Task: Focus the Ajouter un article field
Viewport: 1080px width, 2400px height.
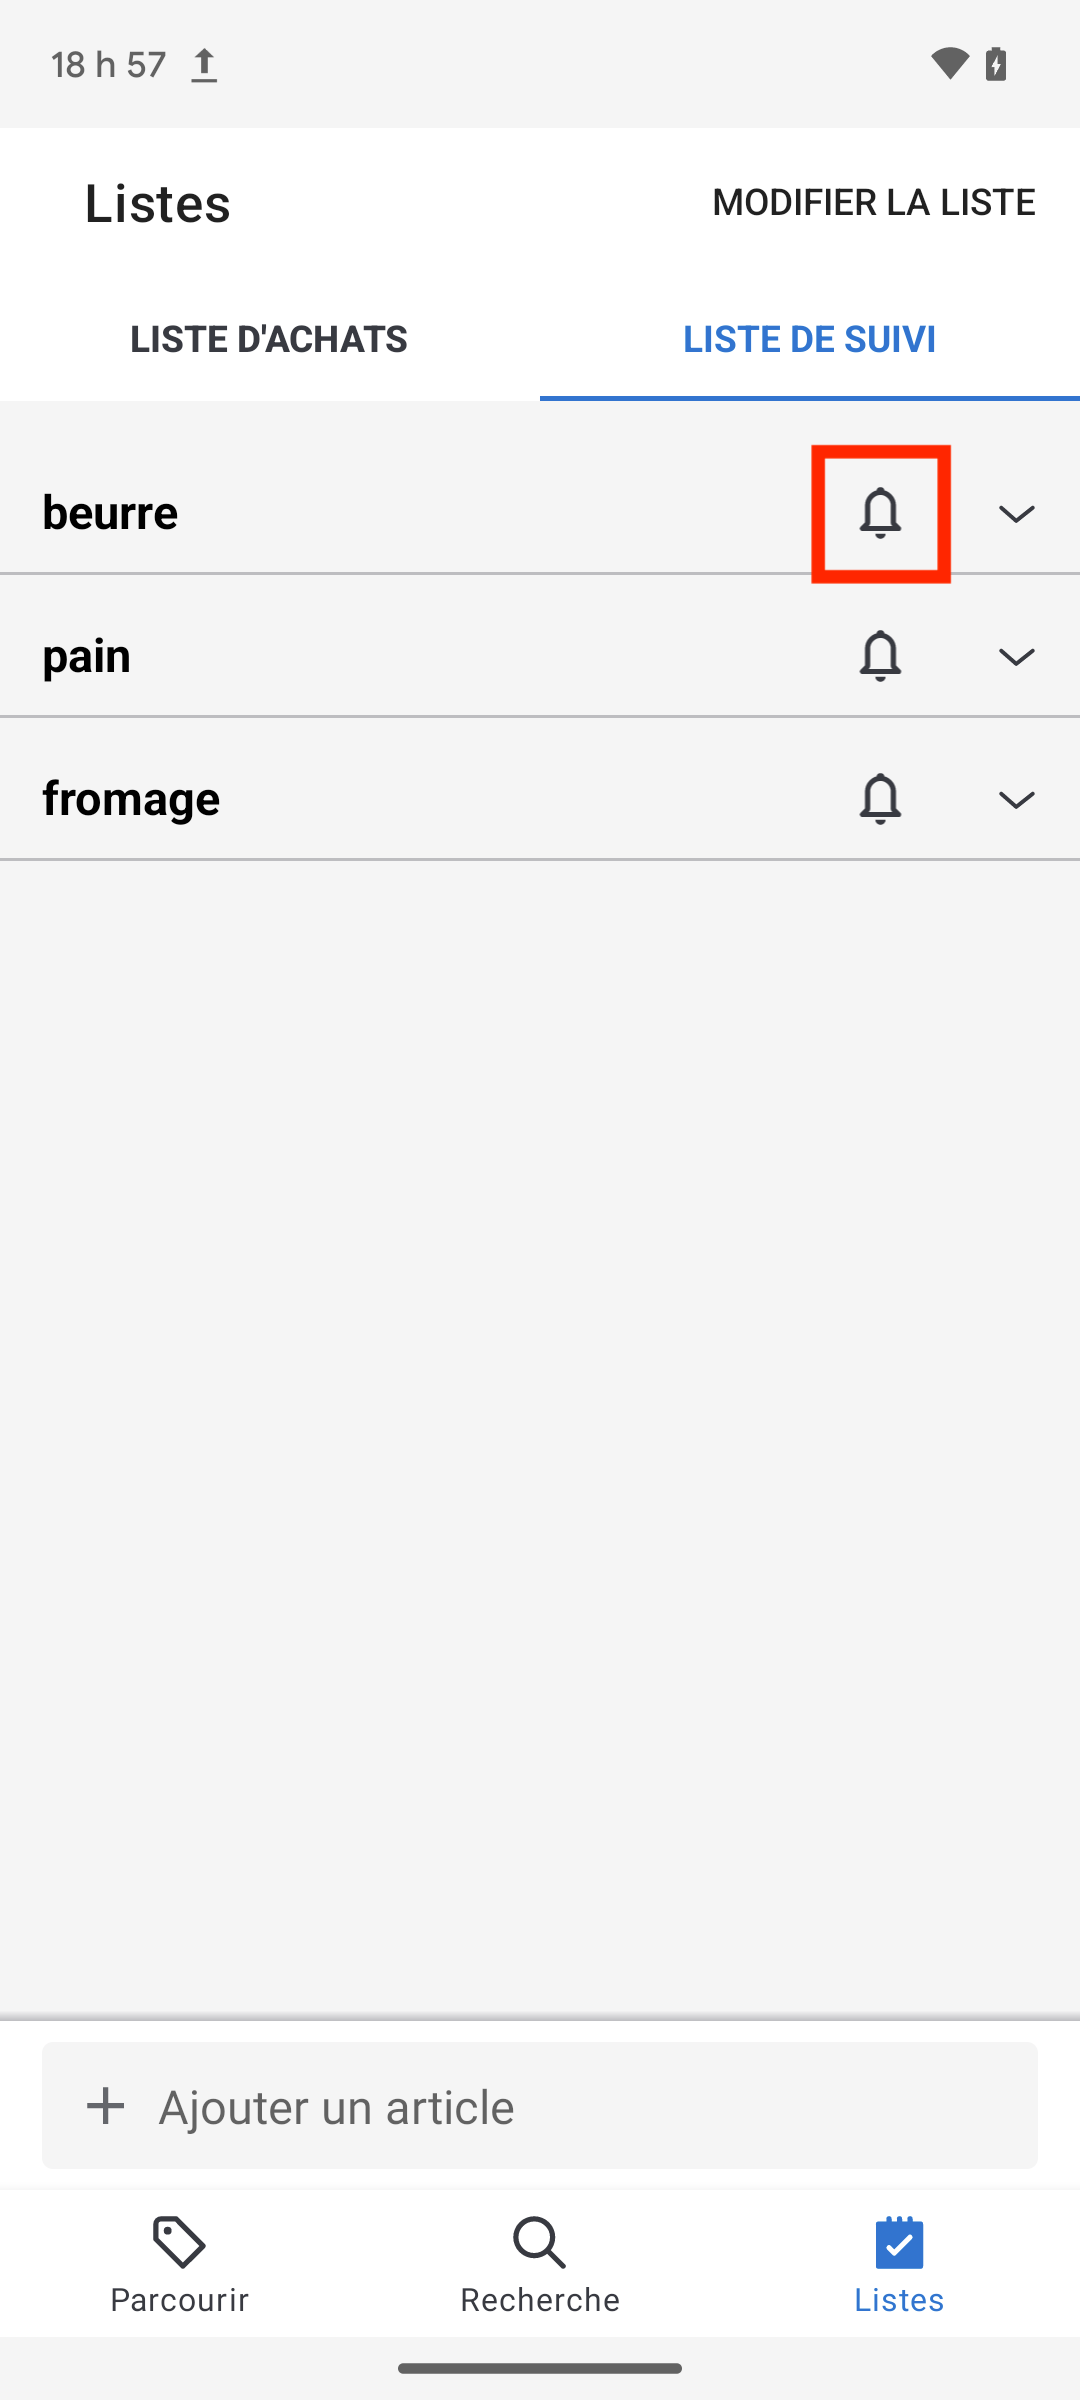Action: [x=540, y=2105]
